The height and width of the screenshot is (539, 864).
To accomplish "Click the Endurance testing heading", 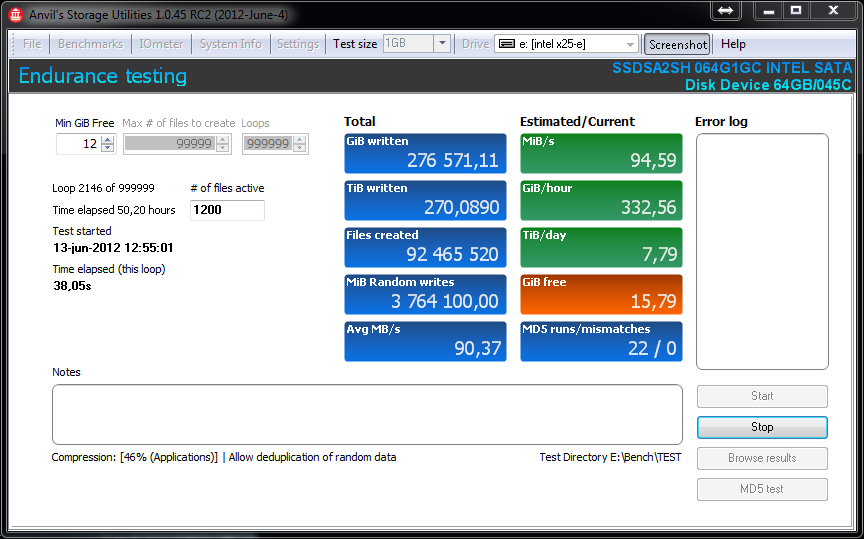I will 102,76.
